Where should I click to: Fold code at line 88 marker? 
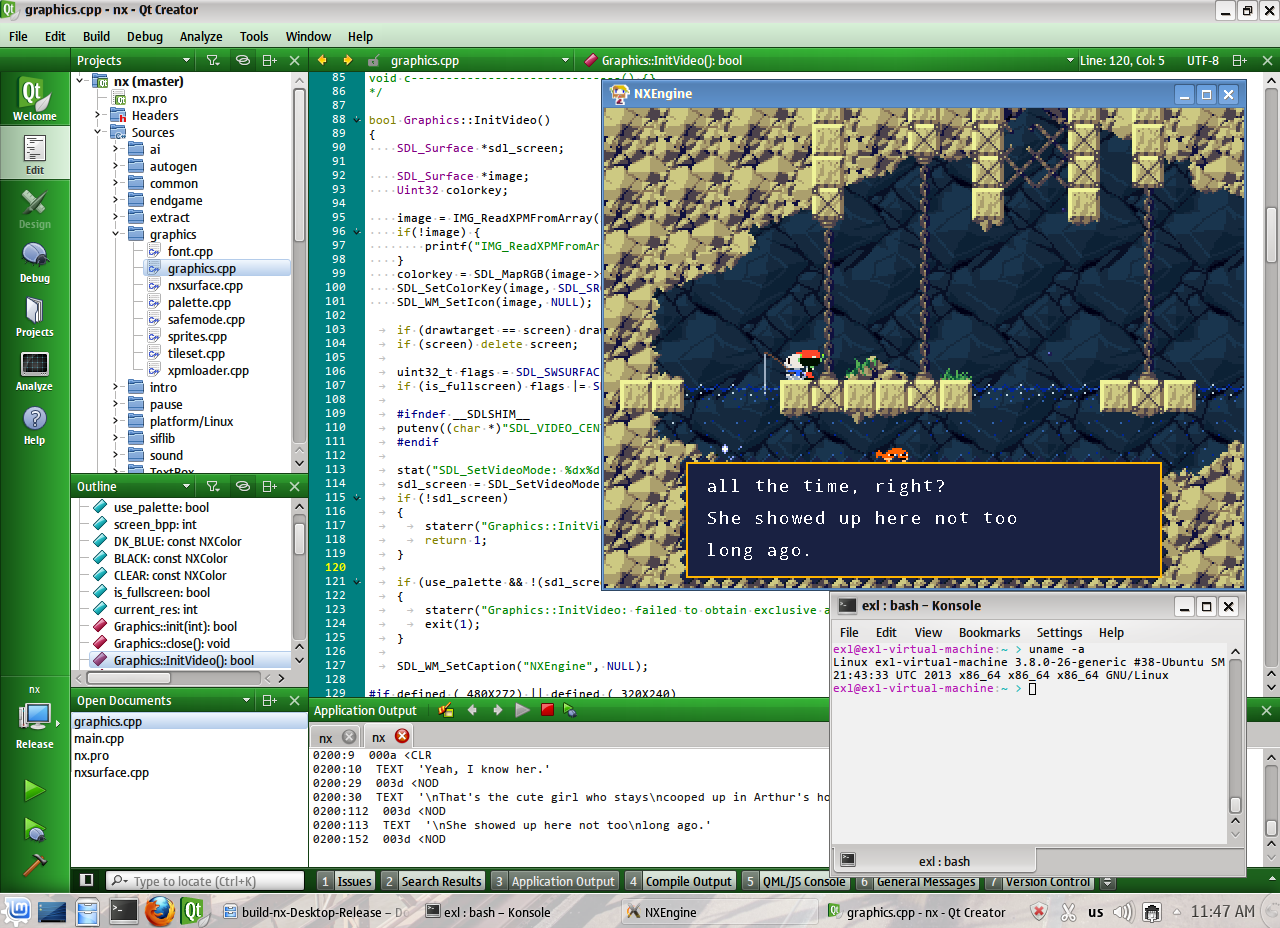tap(357, 120)
